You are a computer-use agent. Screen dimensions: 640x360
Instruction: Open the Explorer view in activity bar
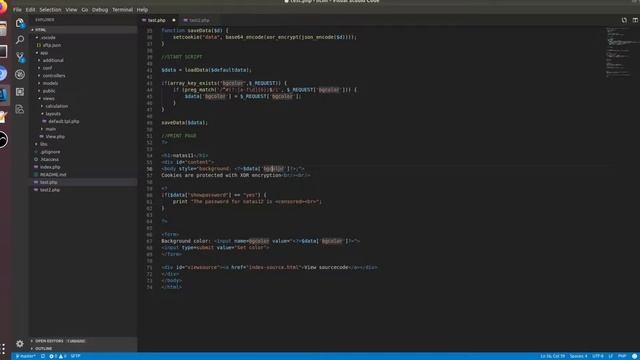point(20,23)
